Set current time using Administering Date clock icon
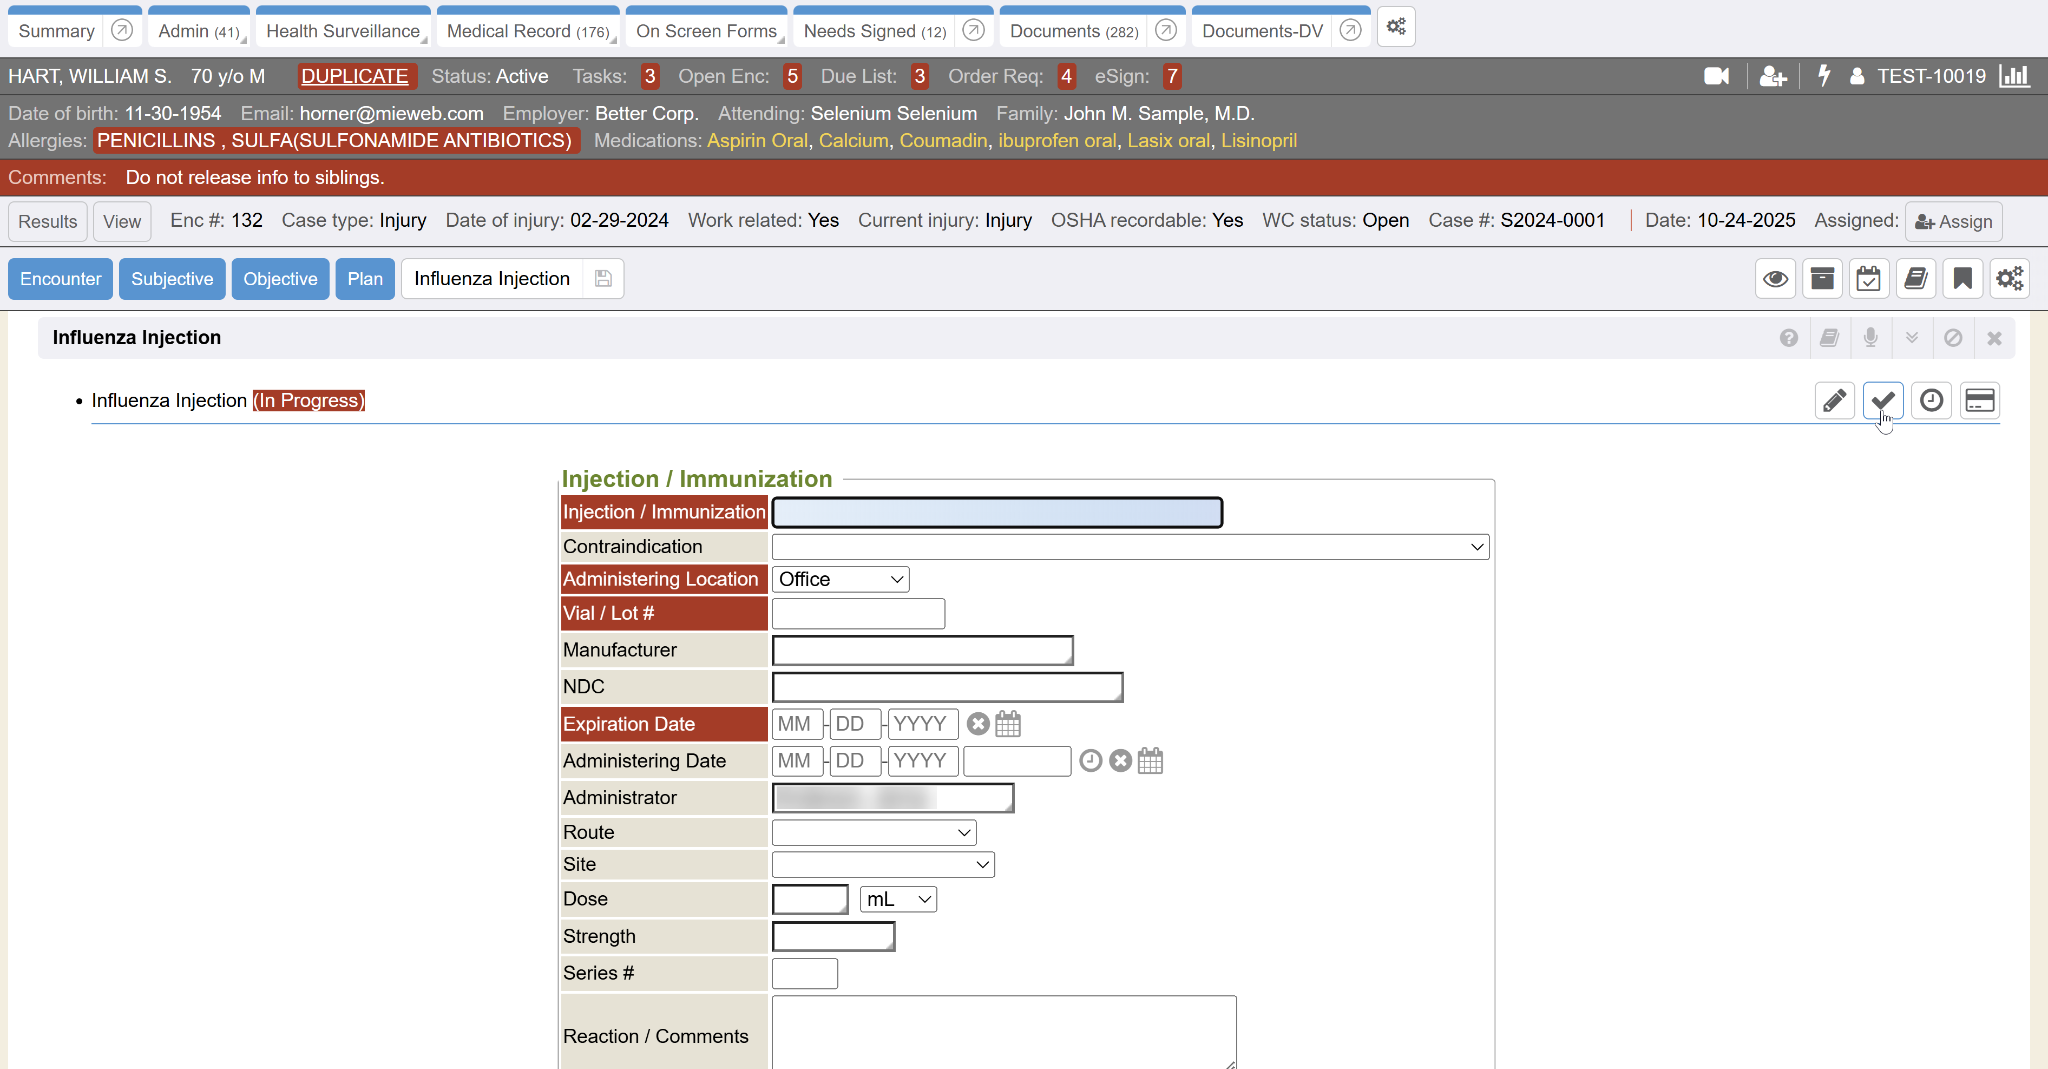2048x1069 pixels. click(x=1091, y=761)
